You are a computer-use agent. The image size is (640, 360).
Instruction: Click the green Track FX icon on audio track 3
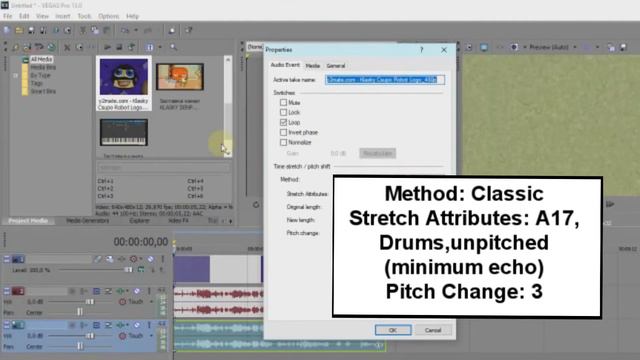120,325
